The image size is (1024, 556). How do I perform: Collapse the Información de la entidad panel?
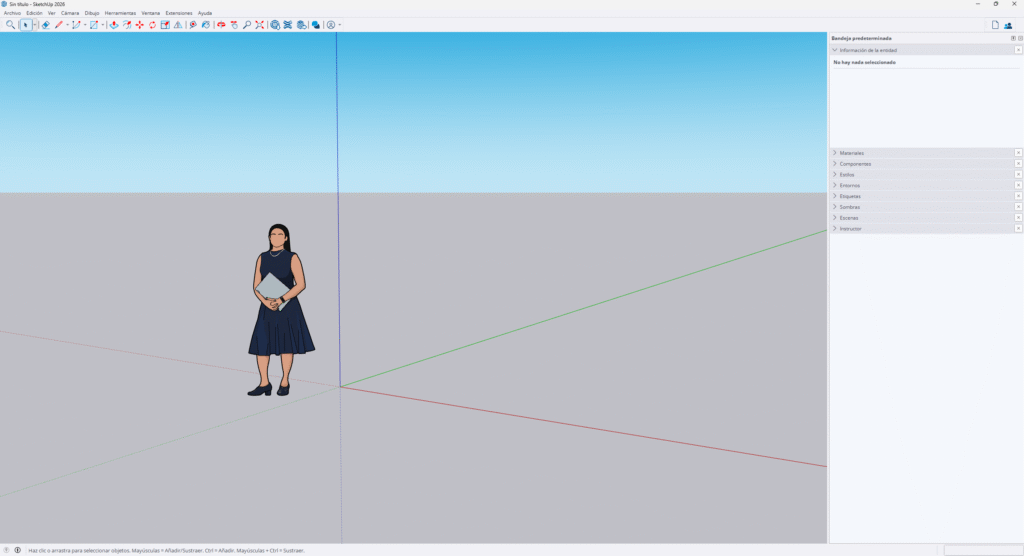point(868,49)
